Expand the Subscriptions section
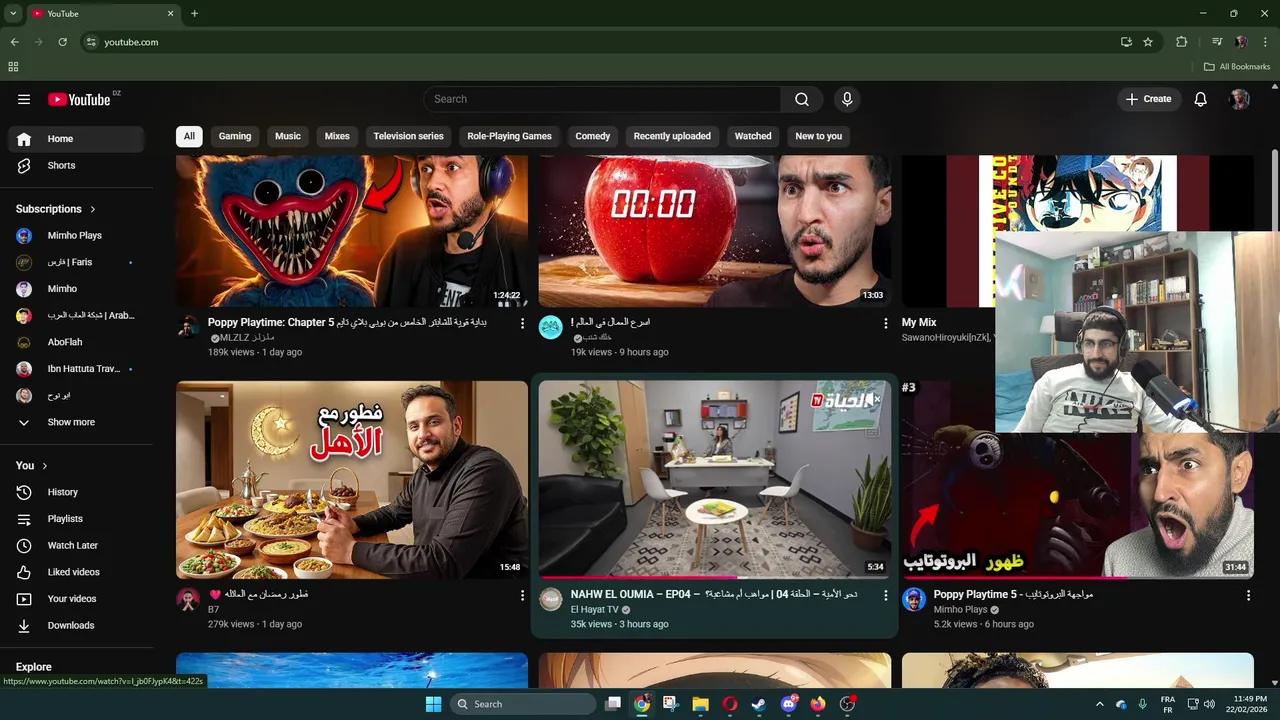The image size is (1280, 720). click(x=56, y=209)
